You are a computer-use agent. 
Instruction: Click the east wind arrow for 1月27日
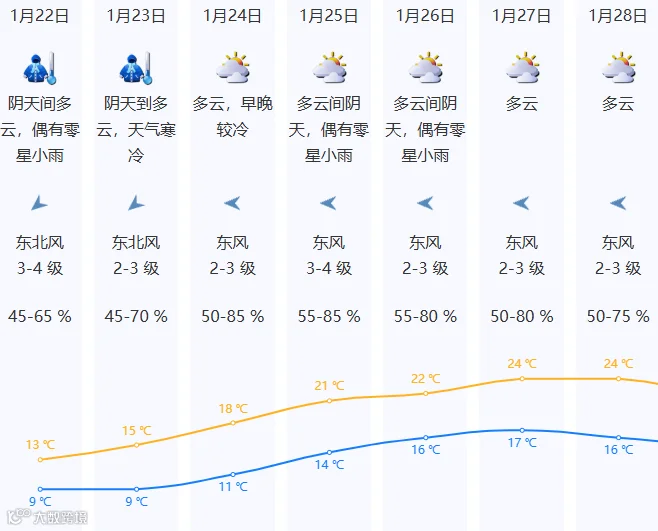coord(522,203)
